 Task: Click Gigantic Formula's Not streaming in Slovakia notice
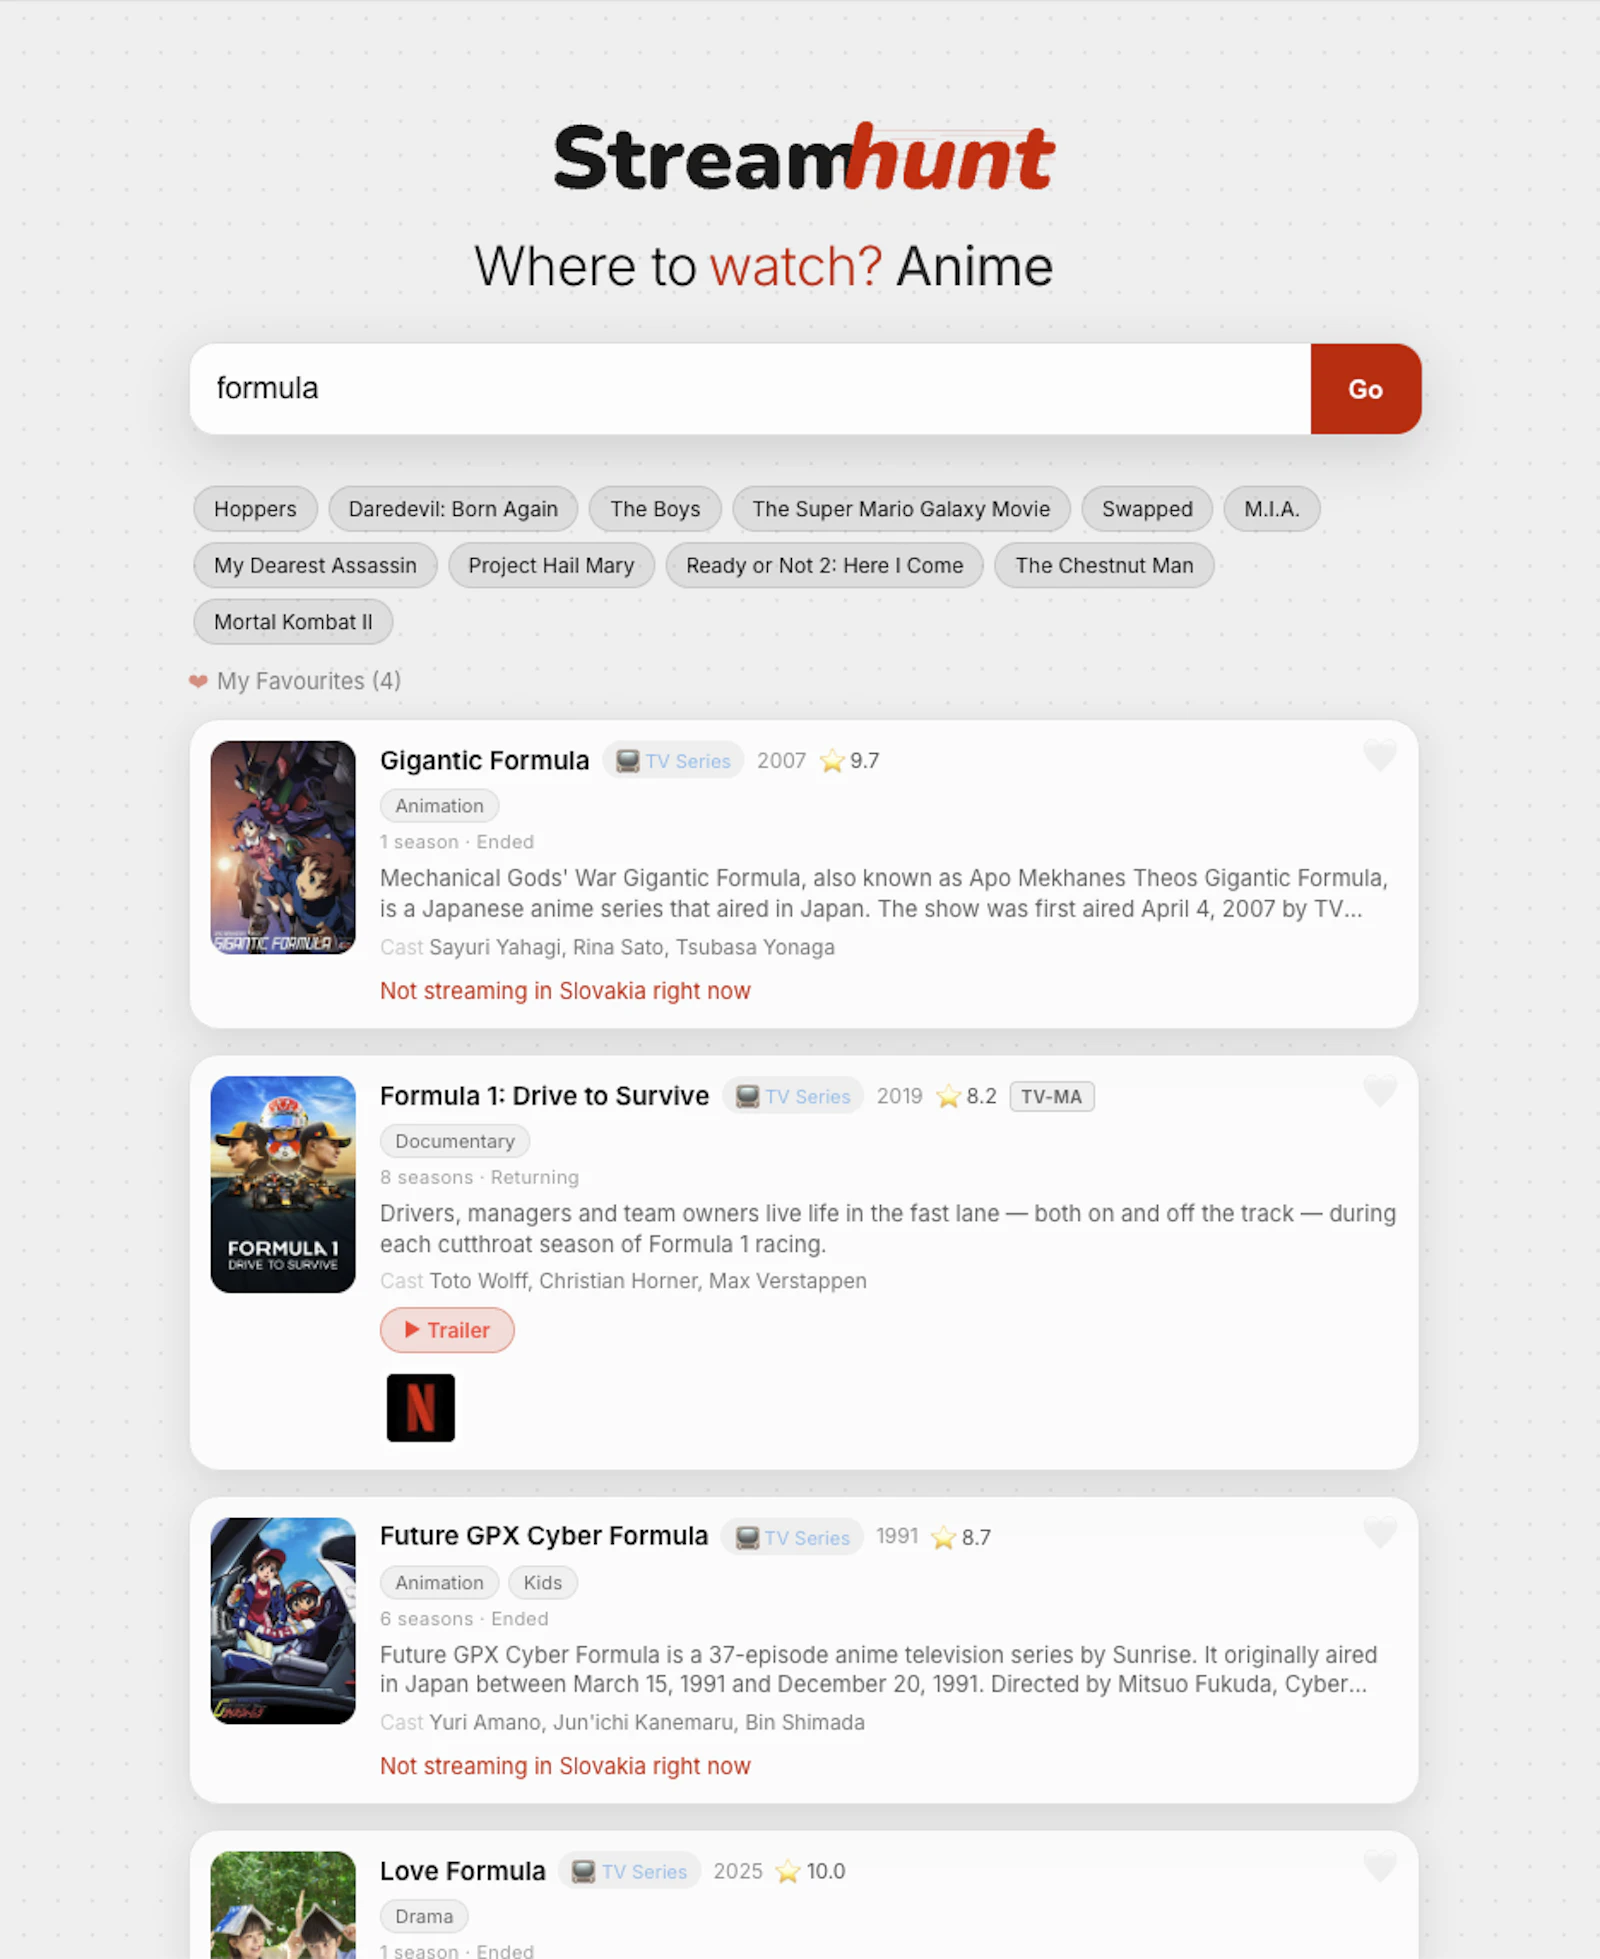[x=565, y=991]
